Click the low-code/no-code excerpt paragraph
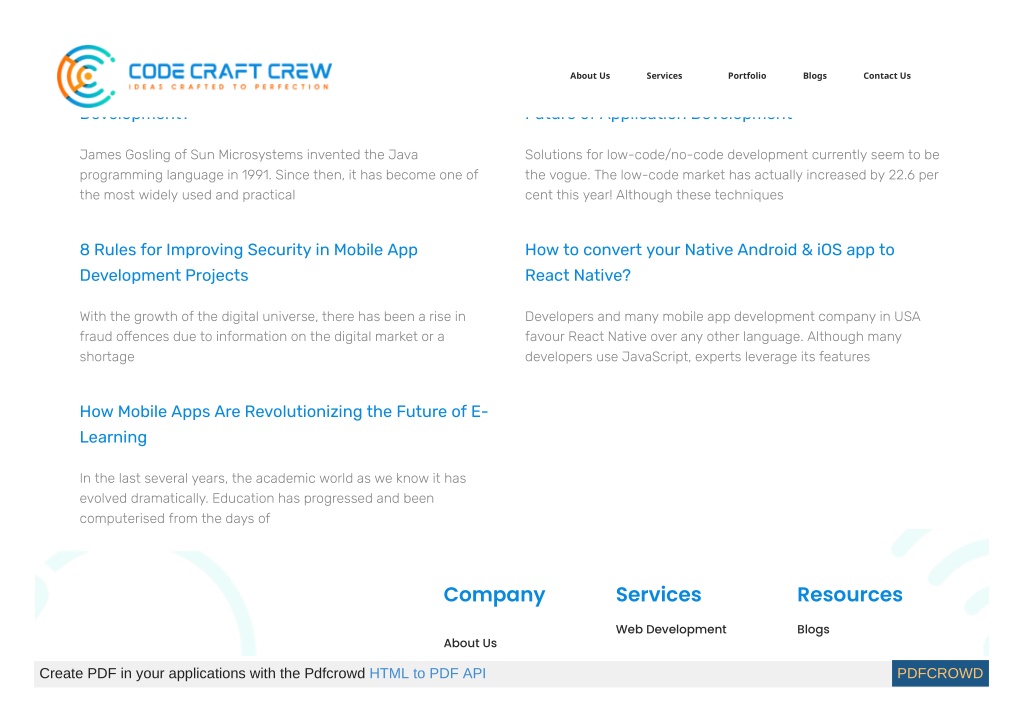The height and width of the screenshot is (724, 1023). tap(732, 175)
